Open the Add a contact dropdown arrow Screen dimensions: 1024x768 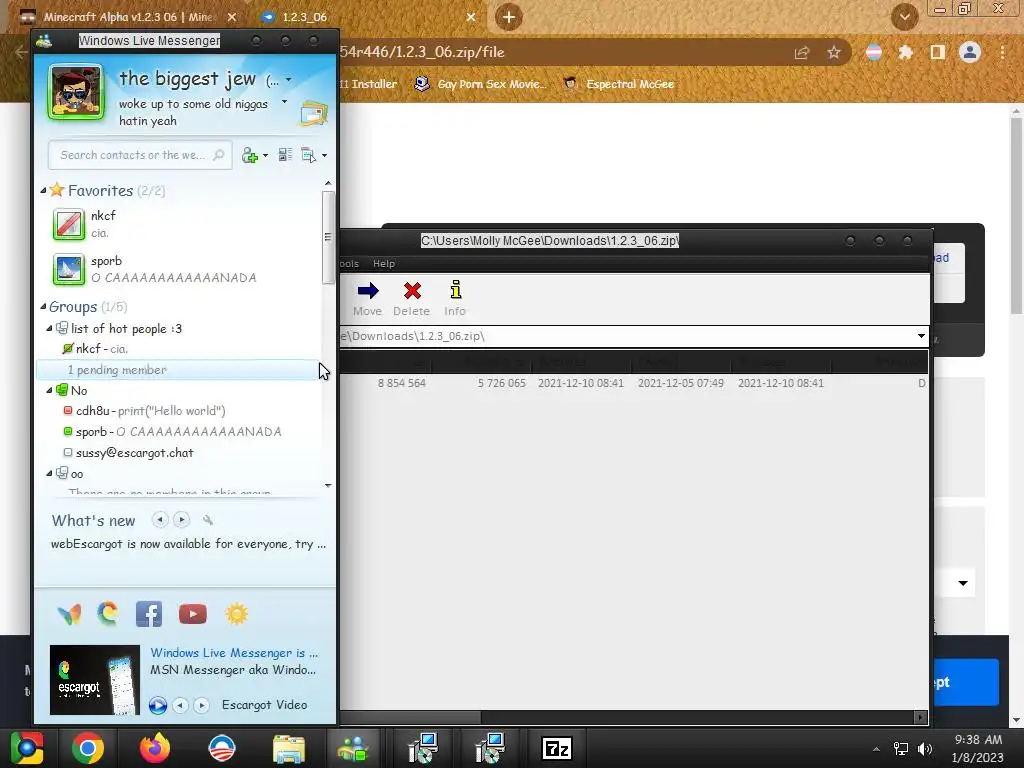265,156
